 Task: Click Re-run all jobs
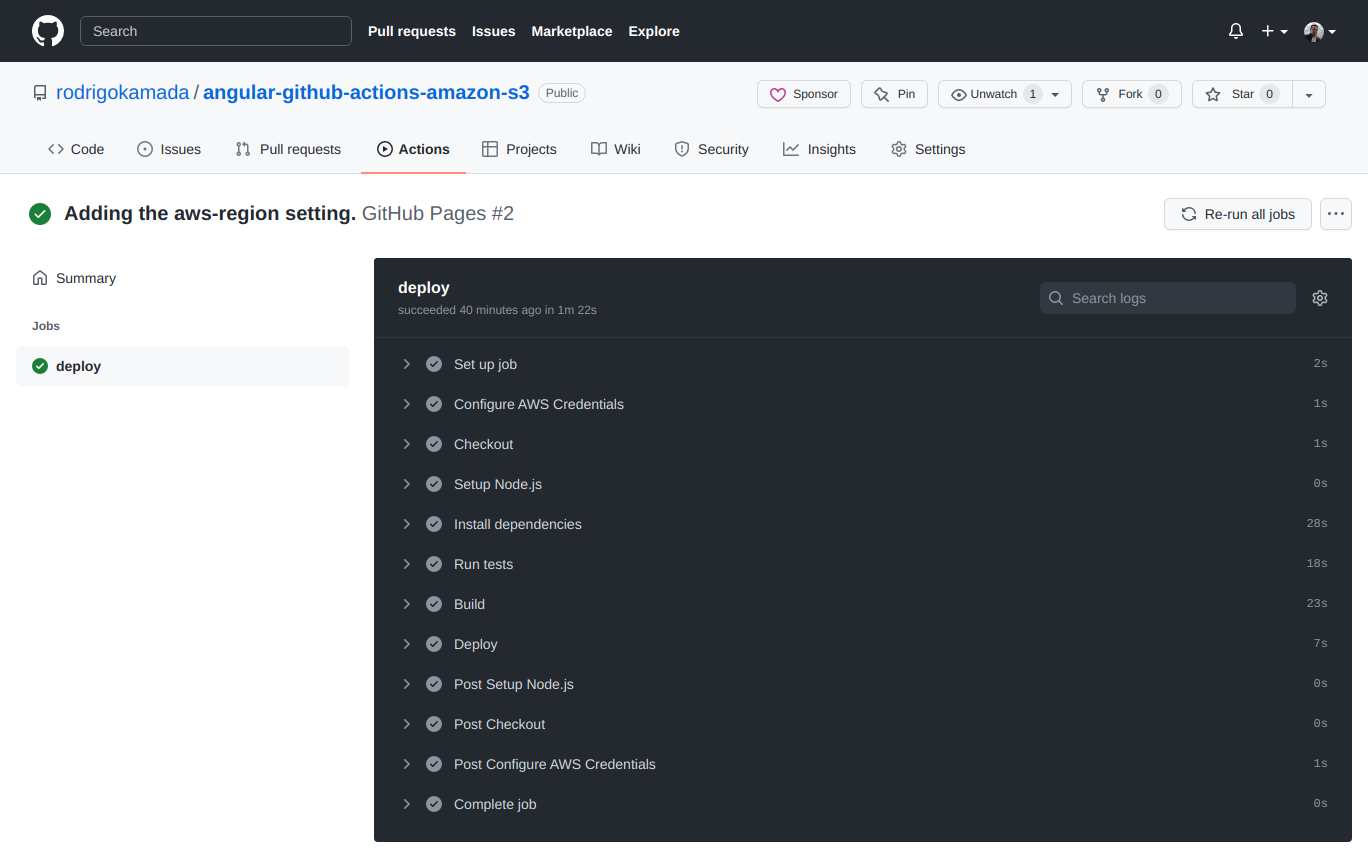pos(1237,213)
